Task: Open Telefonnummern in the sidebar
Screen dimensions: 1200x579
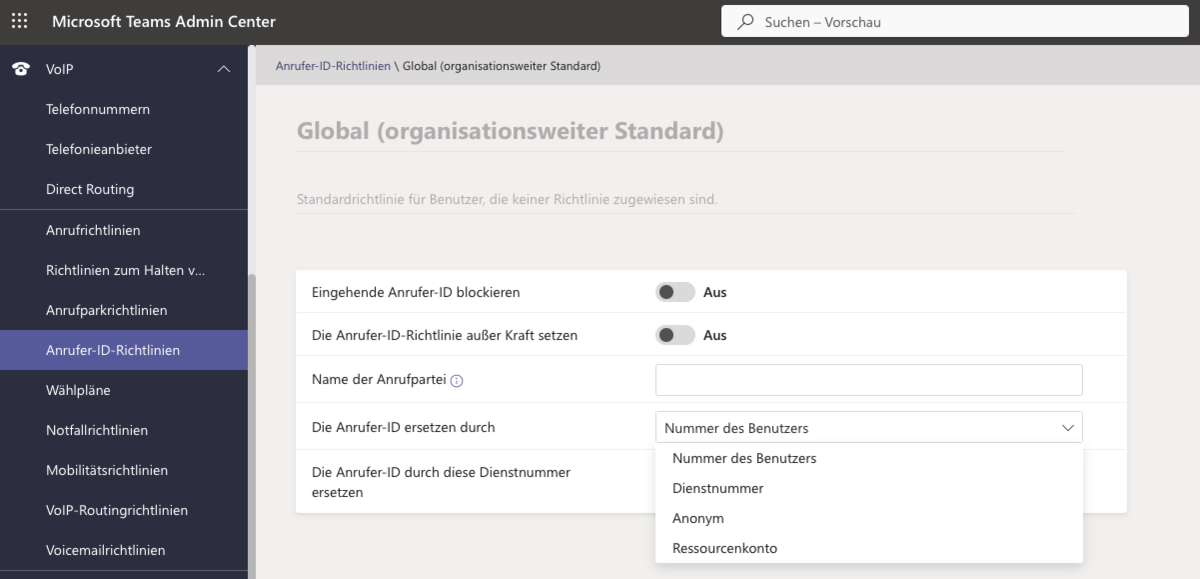Action: tap(98, 109)
